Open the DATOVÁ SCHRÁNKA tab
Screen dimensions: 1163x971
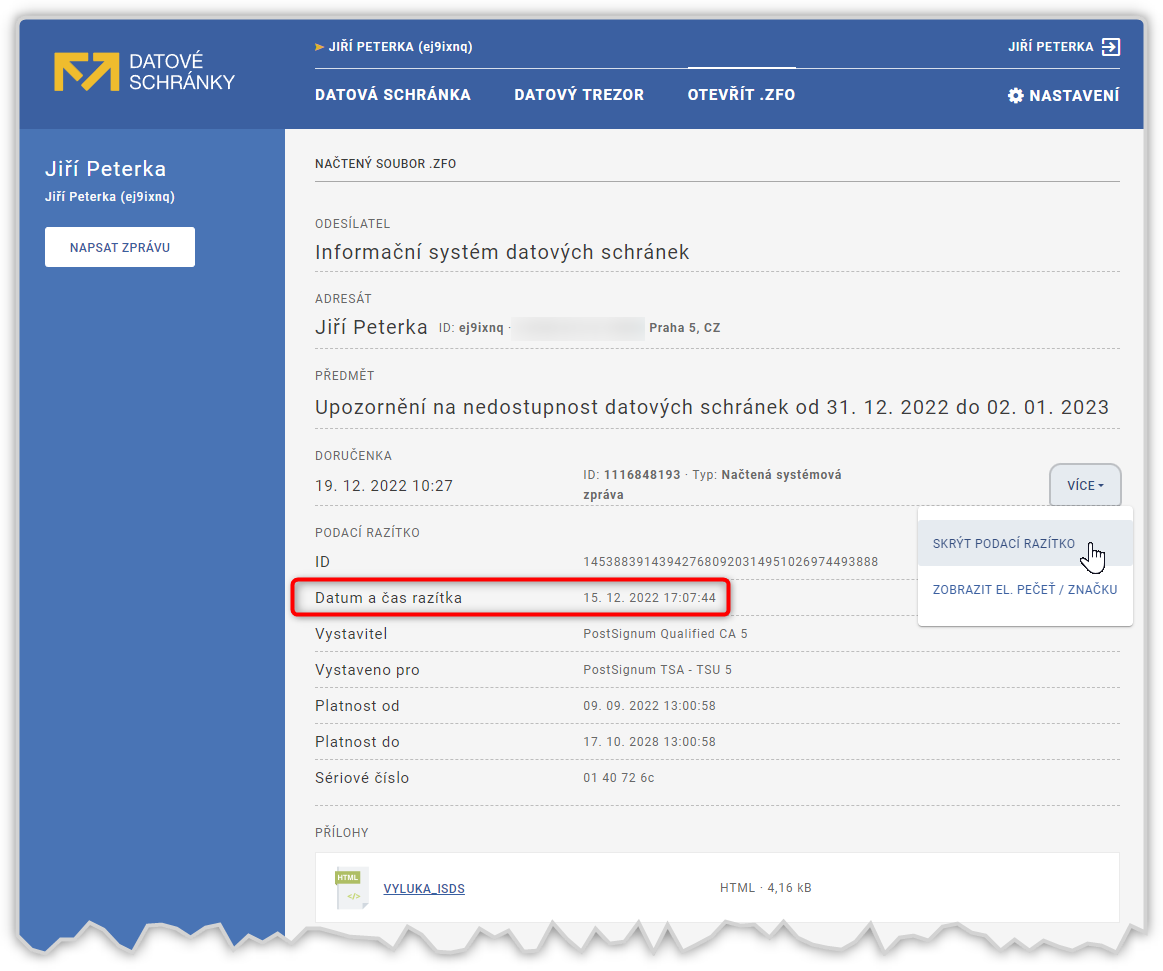392,95
